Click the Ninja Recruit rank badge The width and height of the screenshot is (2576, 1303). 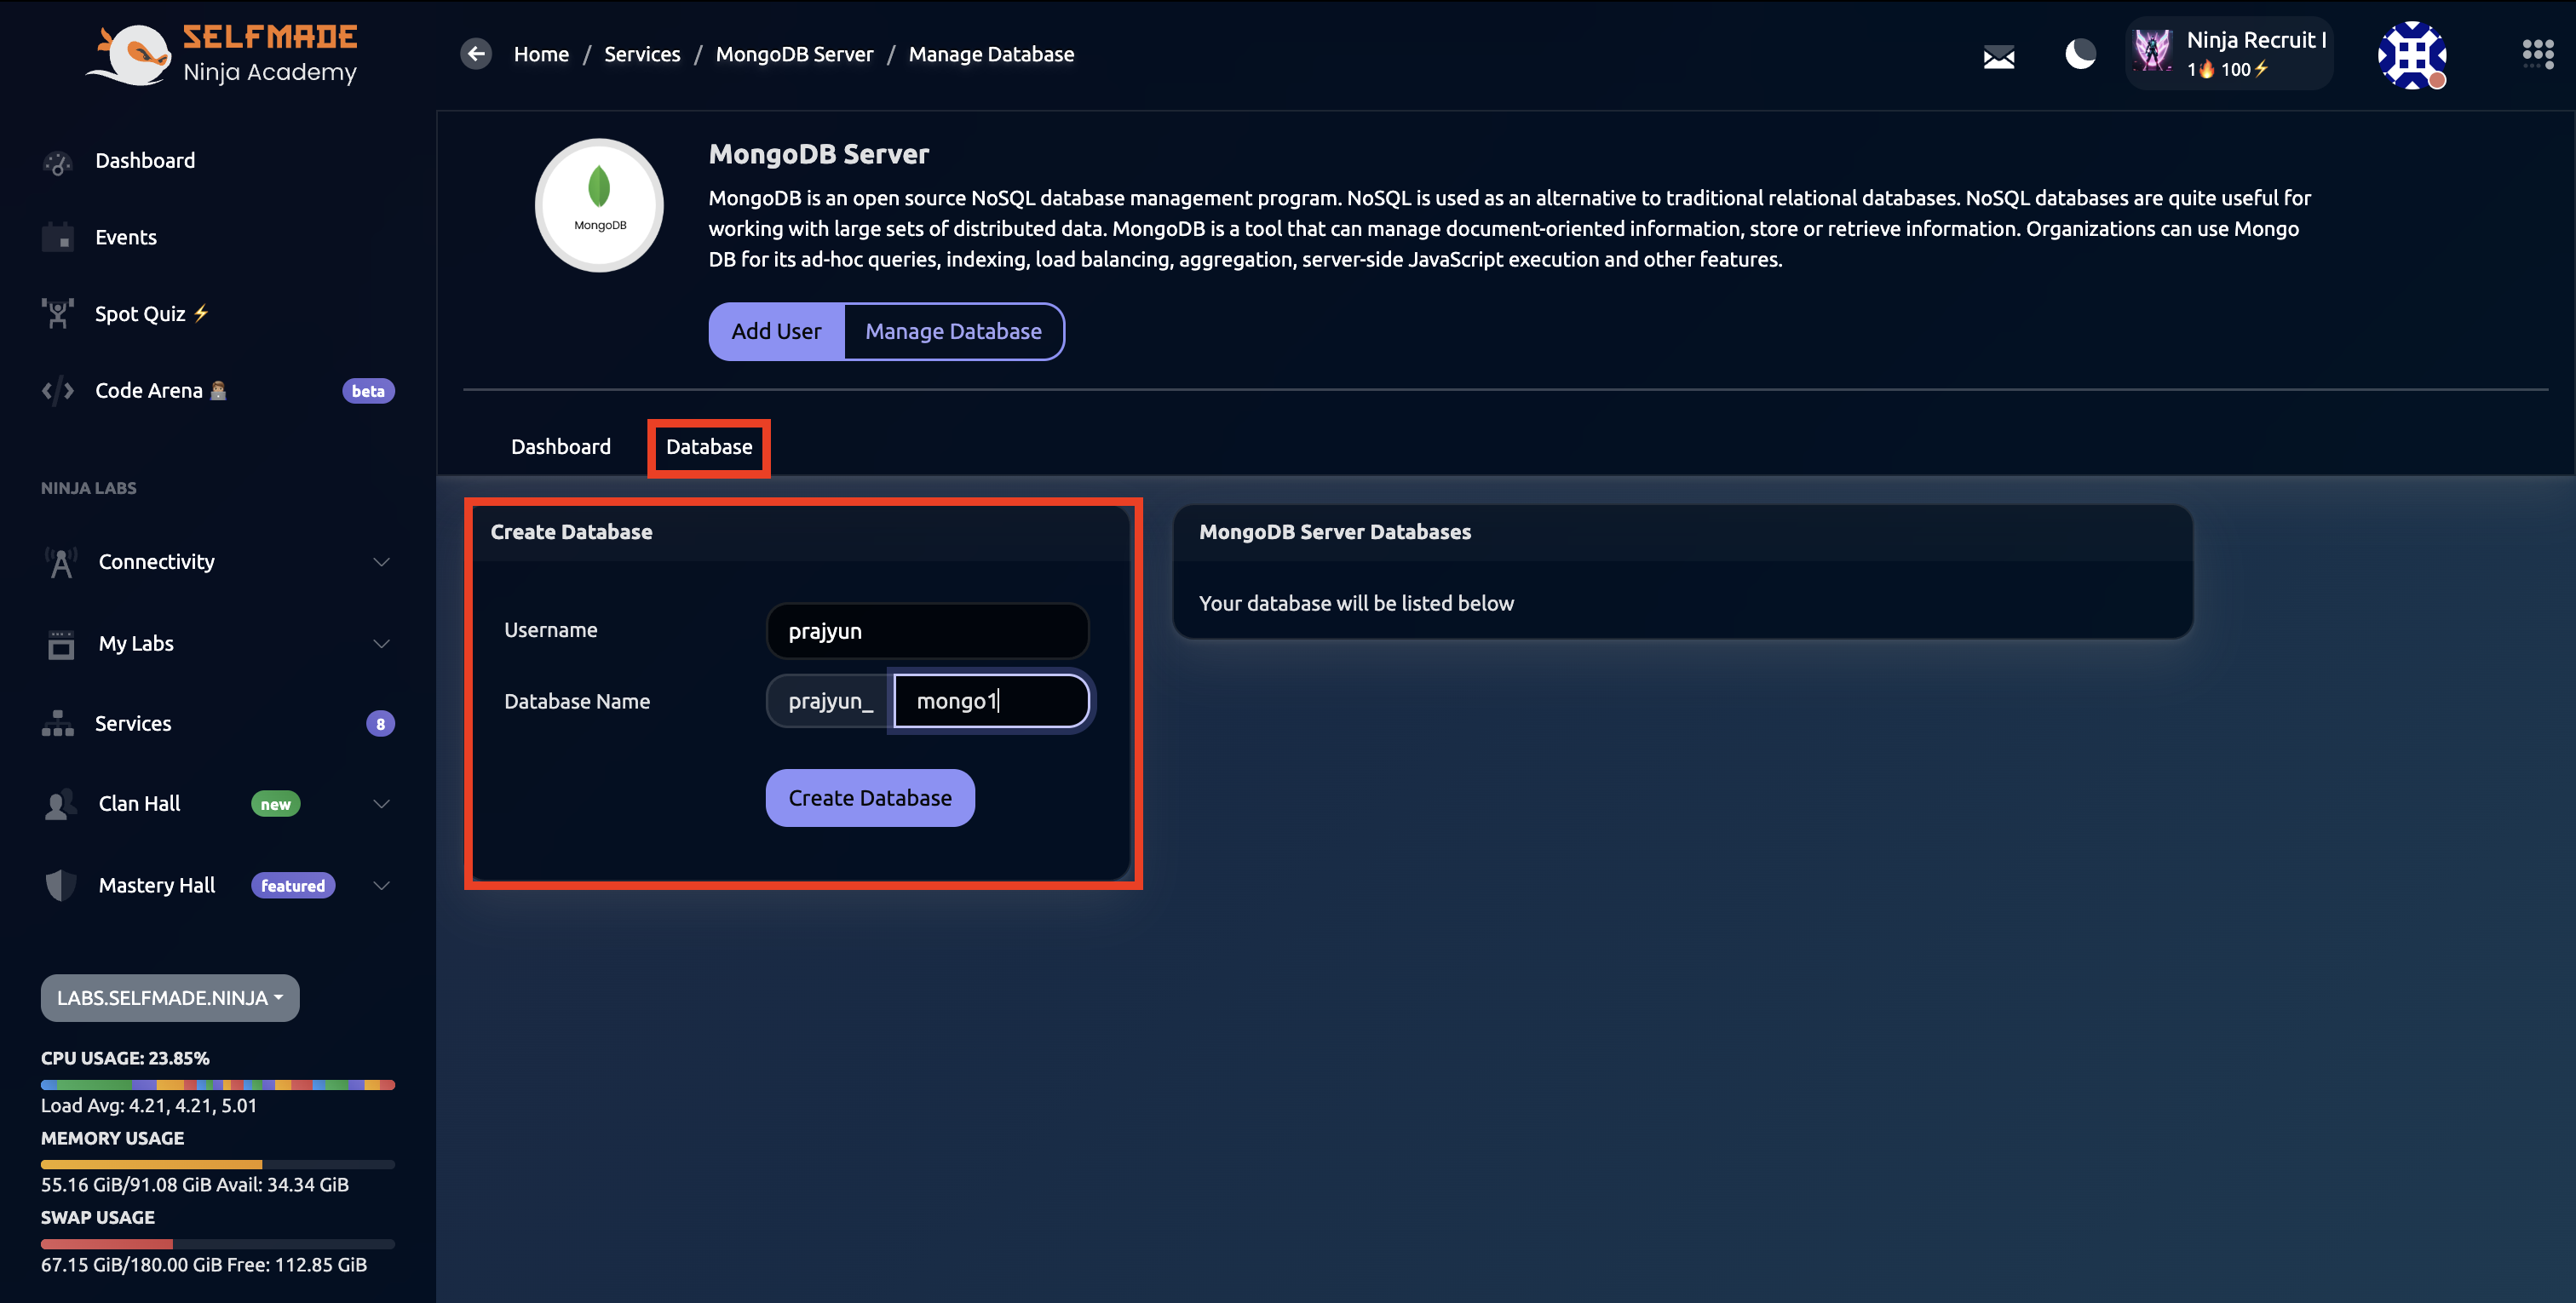coord(2229,54)
